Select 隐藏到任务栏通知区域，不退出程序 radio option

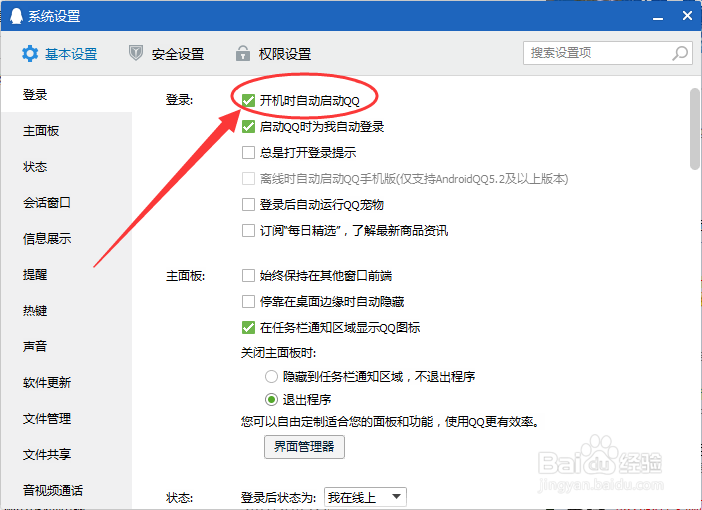coord(271,377)
